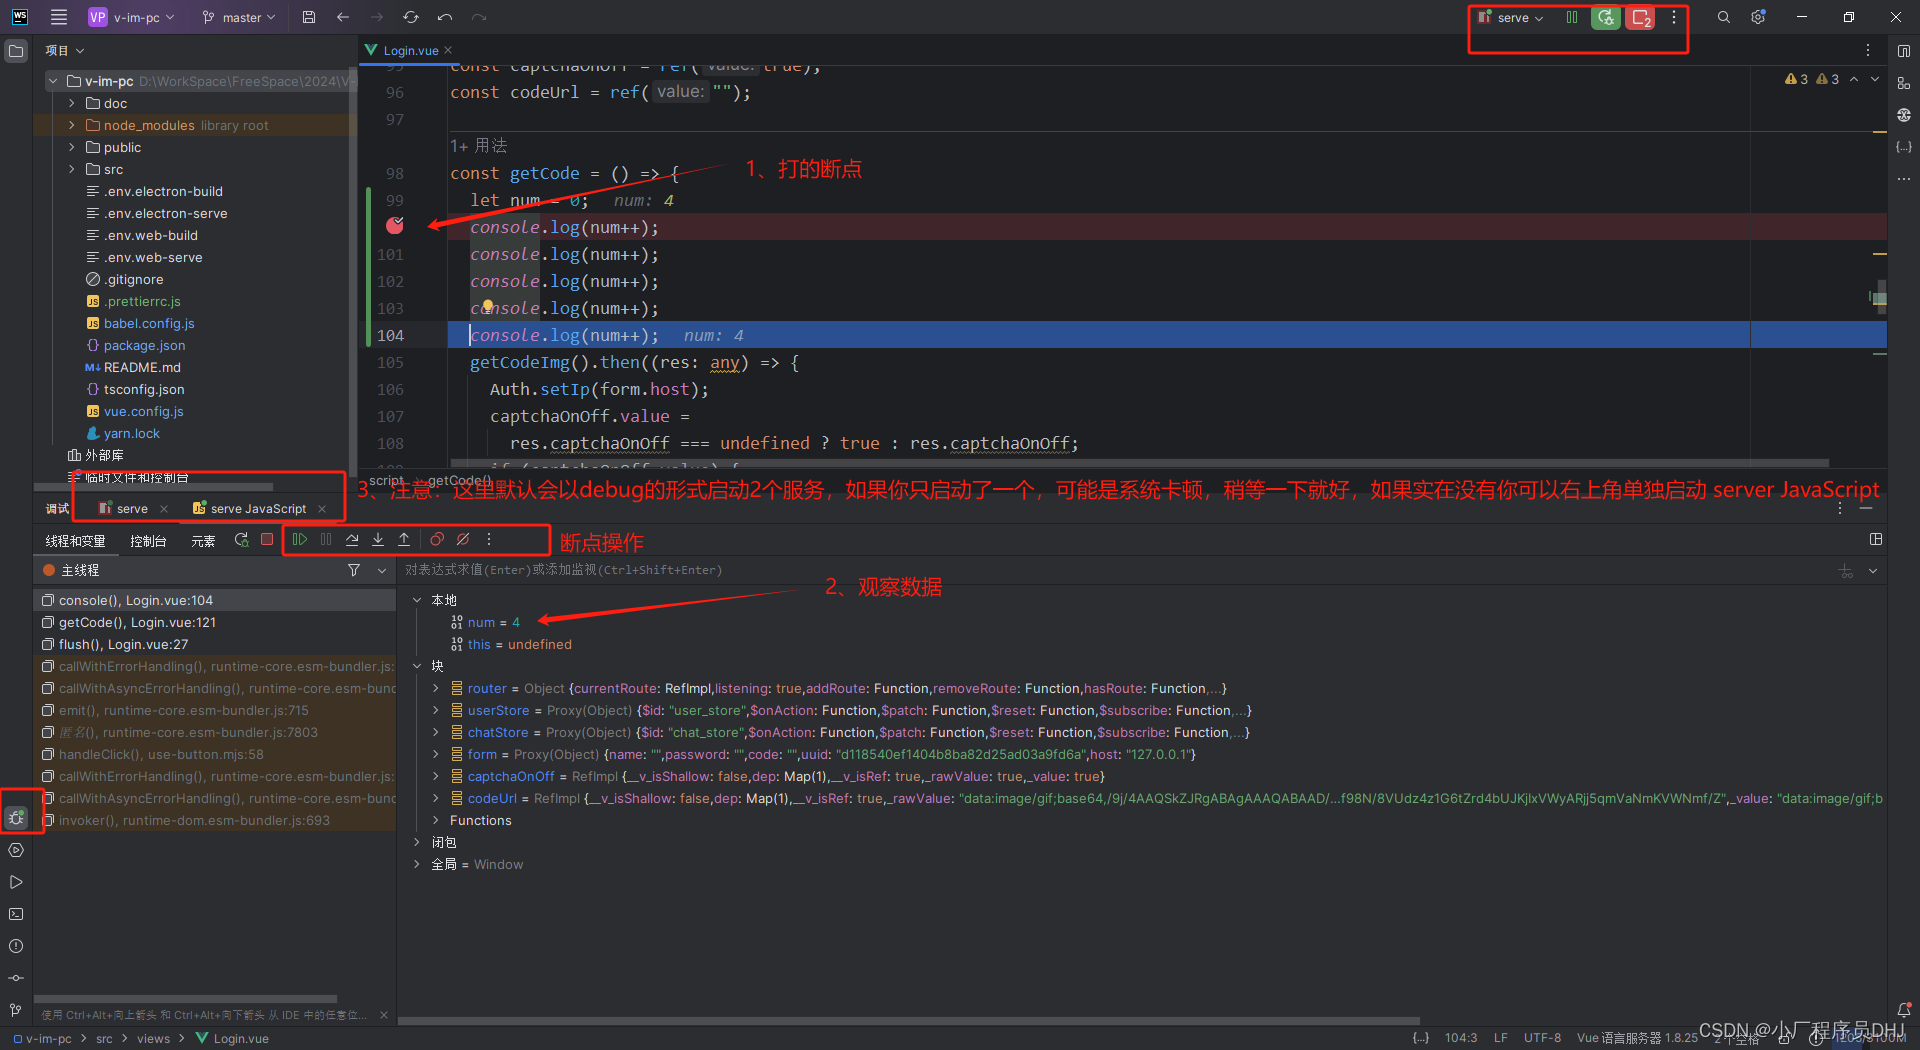
Task: Resume program in debugger toolbar
Action: point(300,539)
